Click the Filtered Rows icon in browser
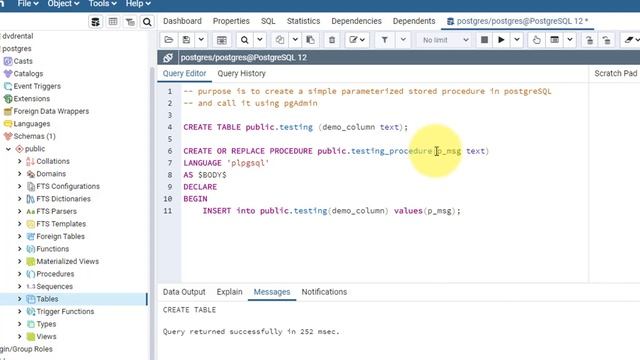Viewport: 640px width, 360px height. click(x=130, y=22)
